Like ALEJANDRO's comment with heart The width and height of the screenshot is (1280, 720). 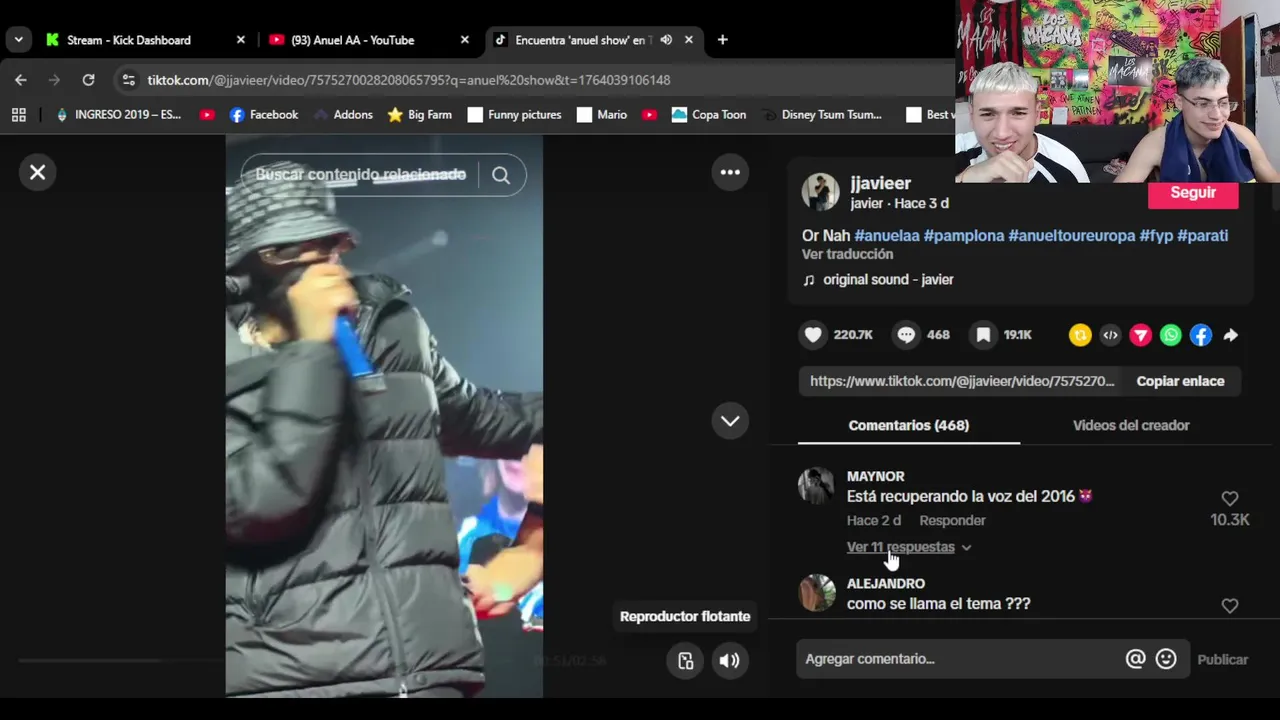click(x=1230, y=606)
